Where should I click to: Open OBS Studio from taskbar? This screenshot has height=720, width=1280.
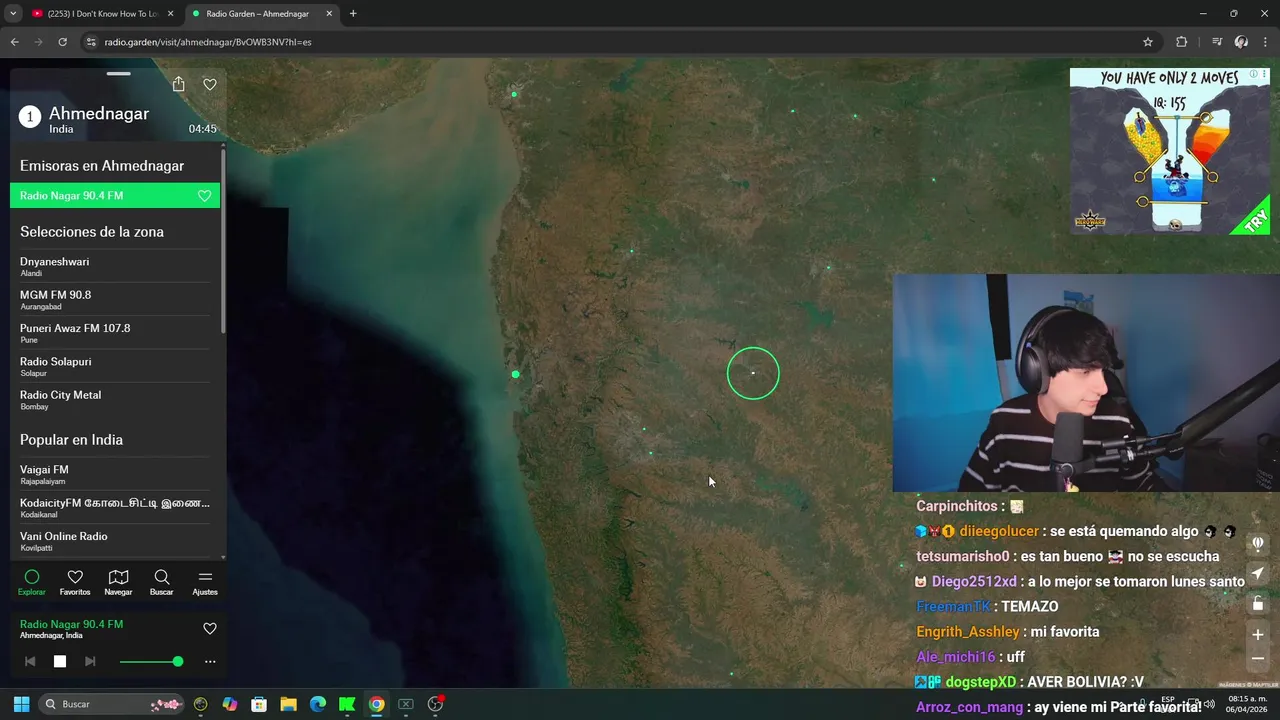(x=435, y=704)
